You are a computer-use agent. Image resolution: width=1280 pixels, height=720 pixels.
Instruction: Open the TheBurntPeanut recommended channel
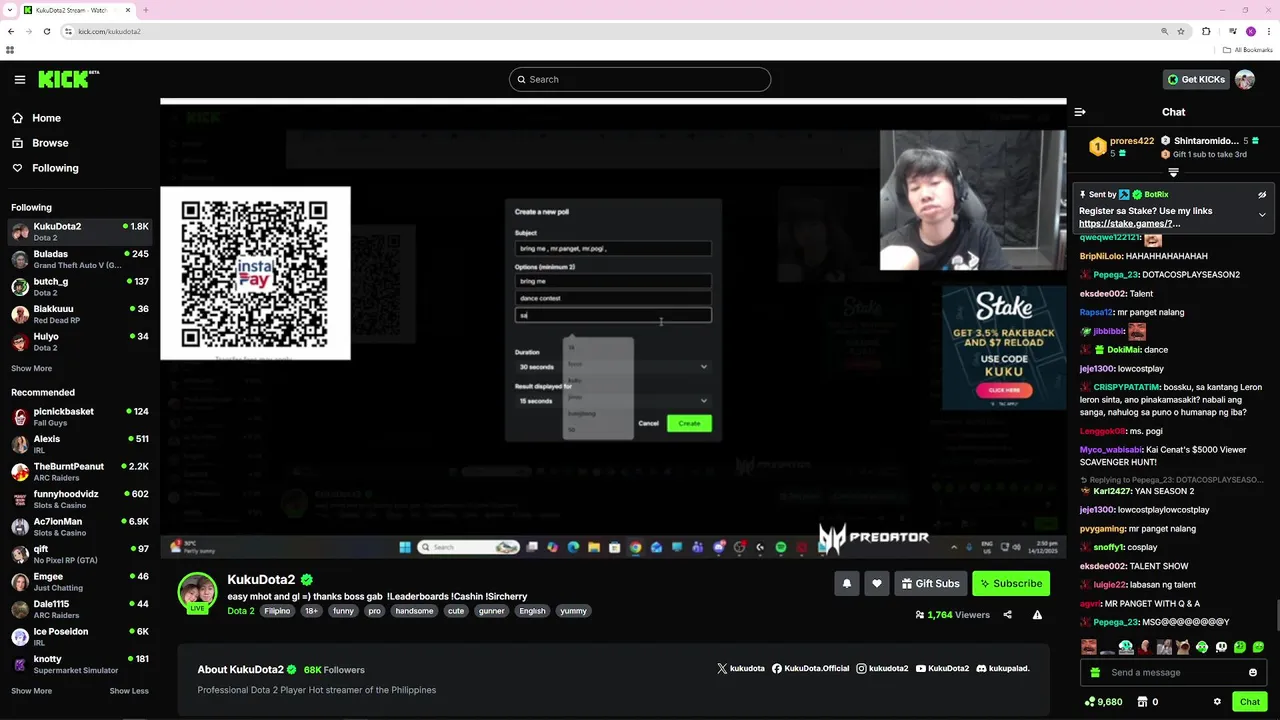click(80, 472)
